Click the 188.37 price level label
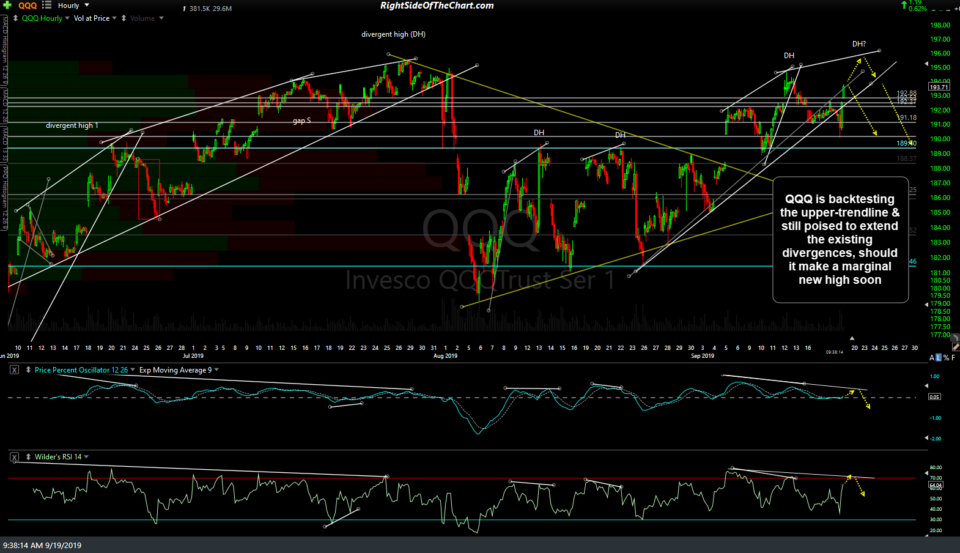Image resolution: width=960 pixels, height=553 pixels. pos(907,159)
